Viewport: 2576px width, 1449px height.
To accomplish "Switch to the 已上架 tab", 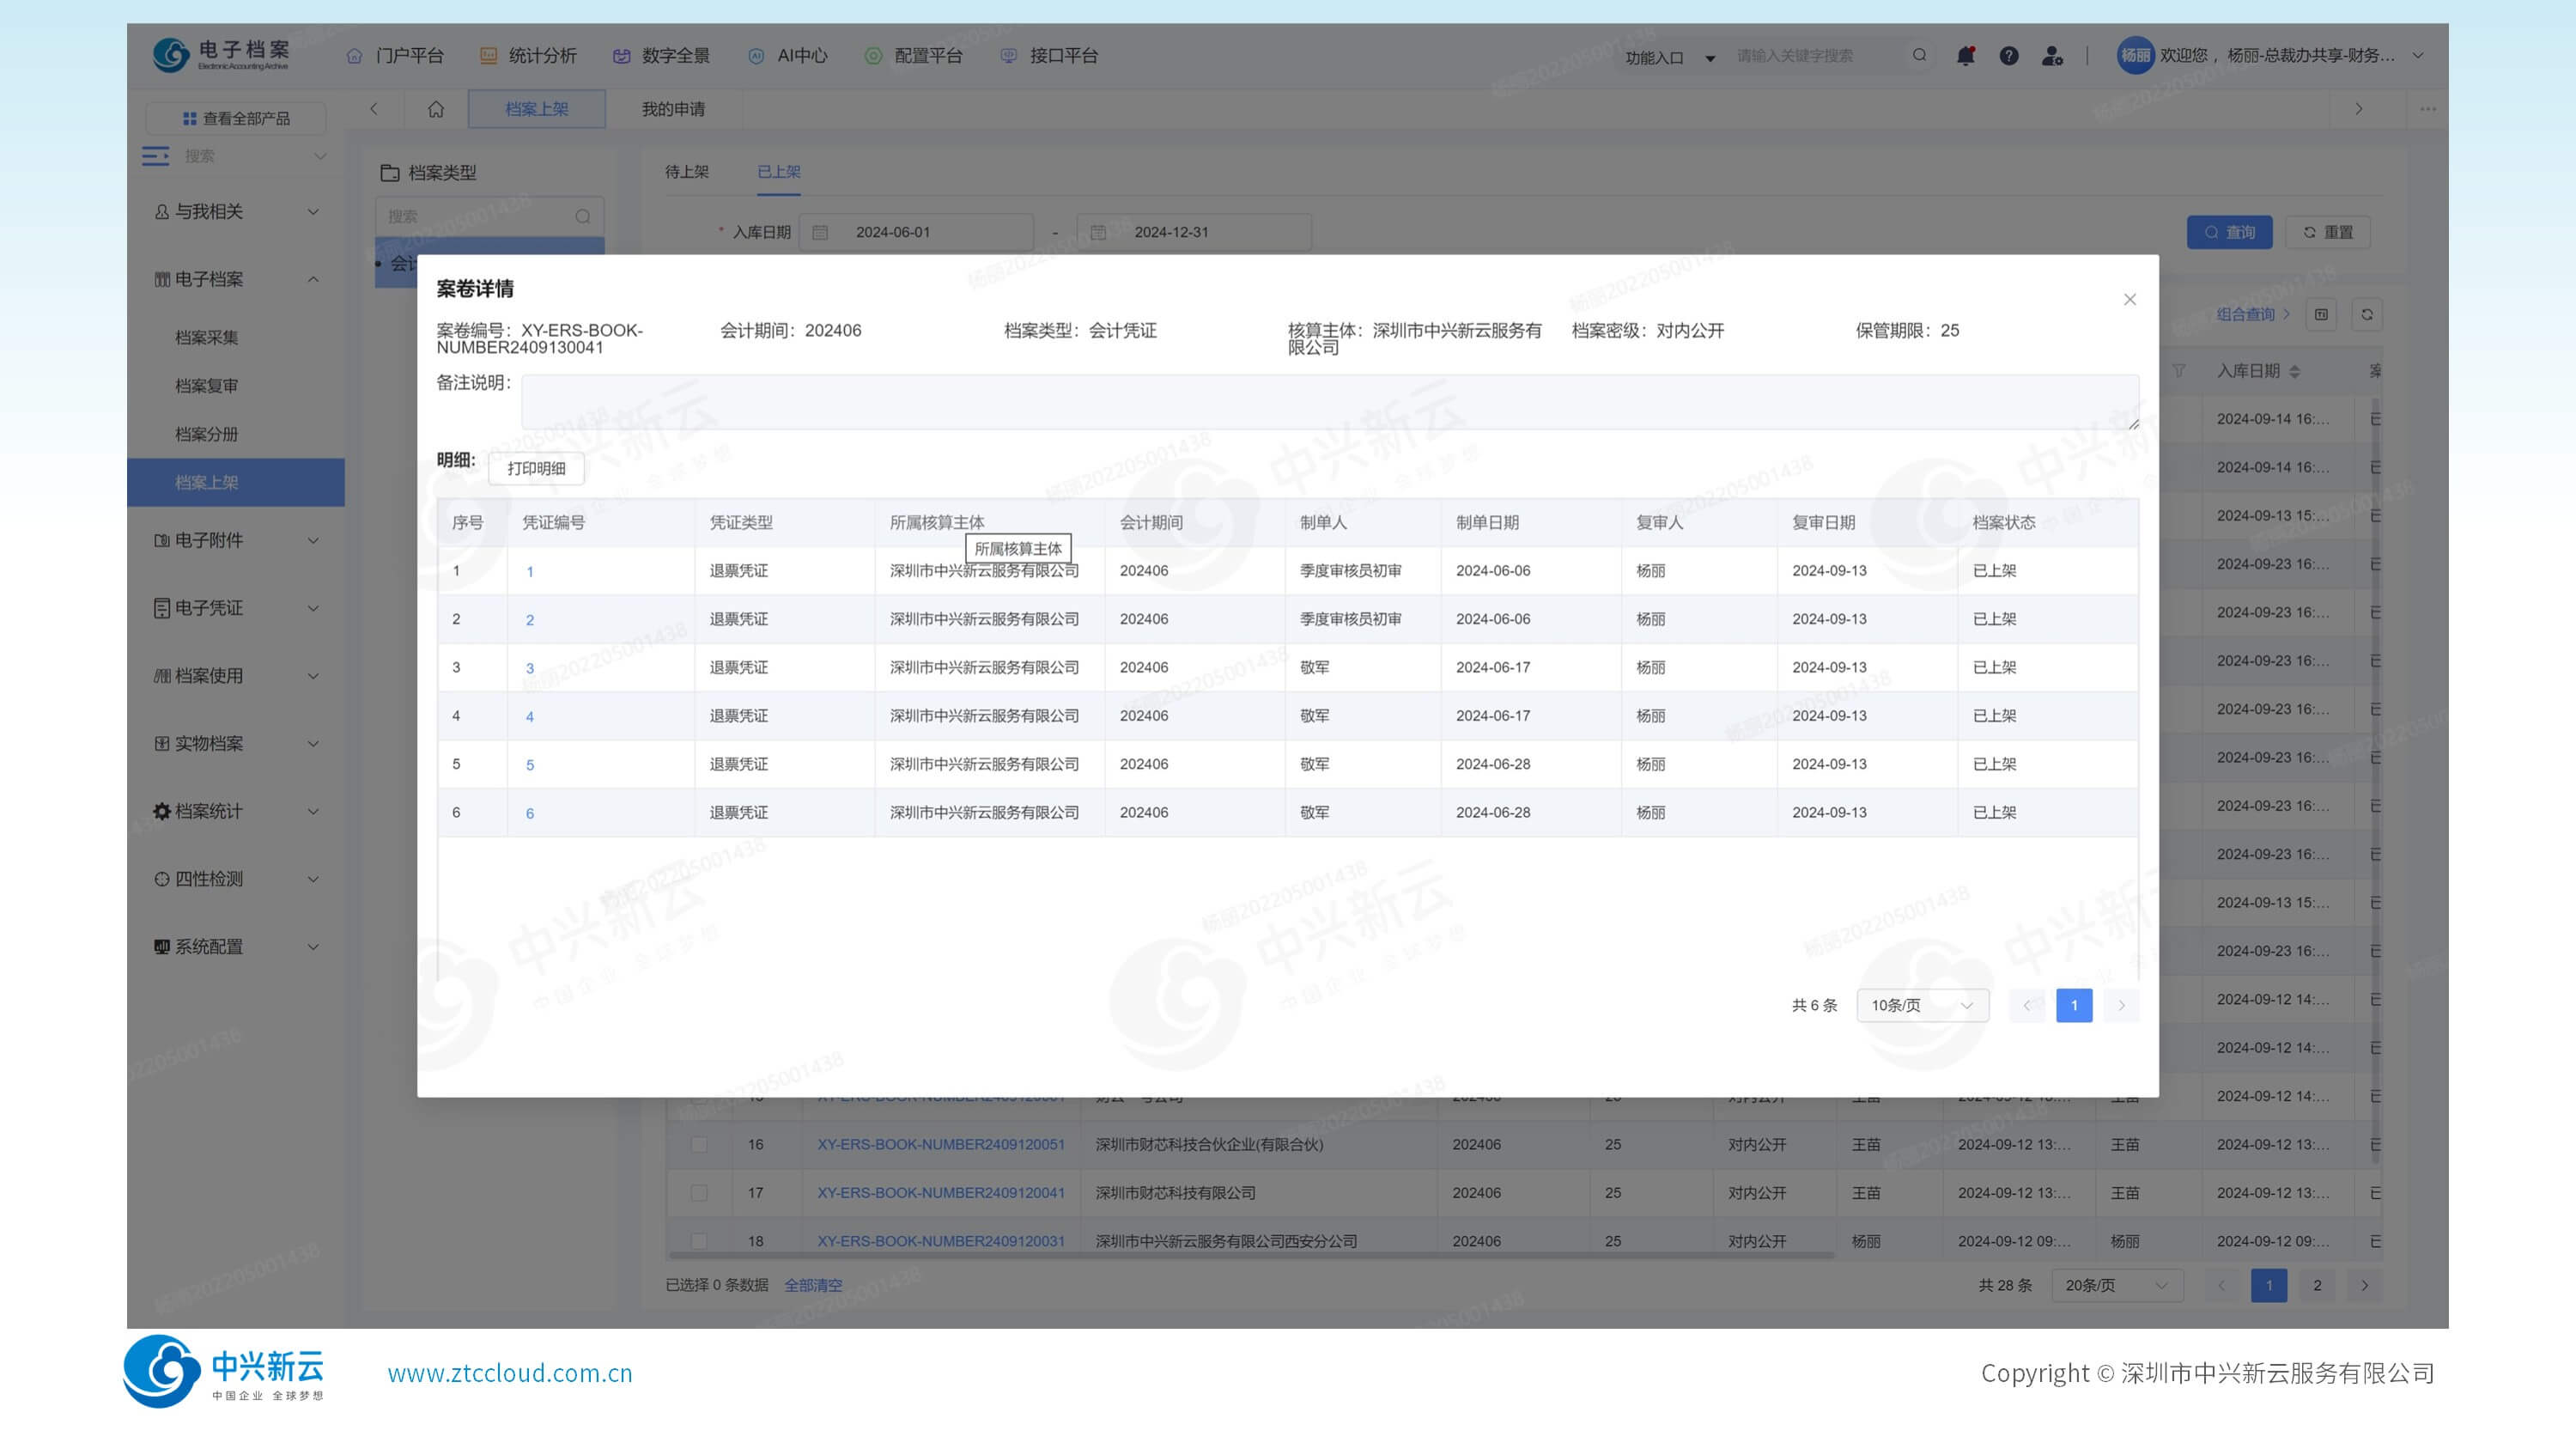I will [779, 172].
